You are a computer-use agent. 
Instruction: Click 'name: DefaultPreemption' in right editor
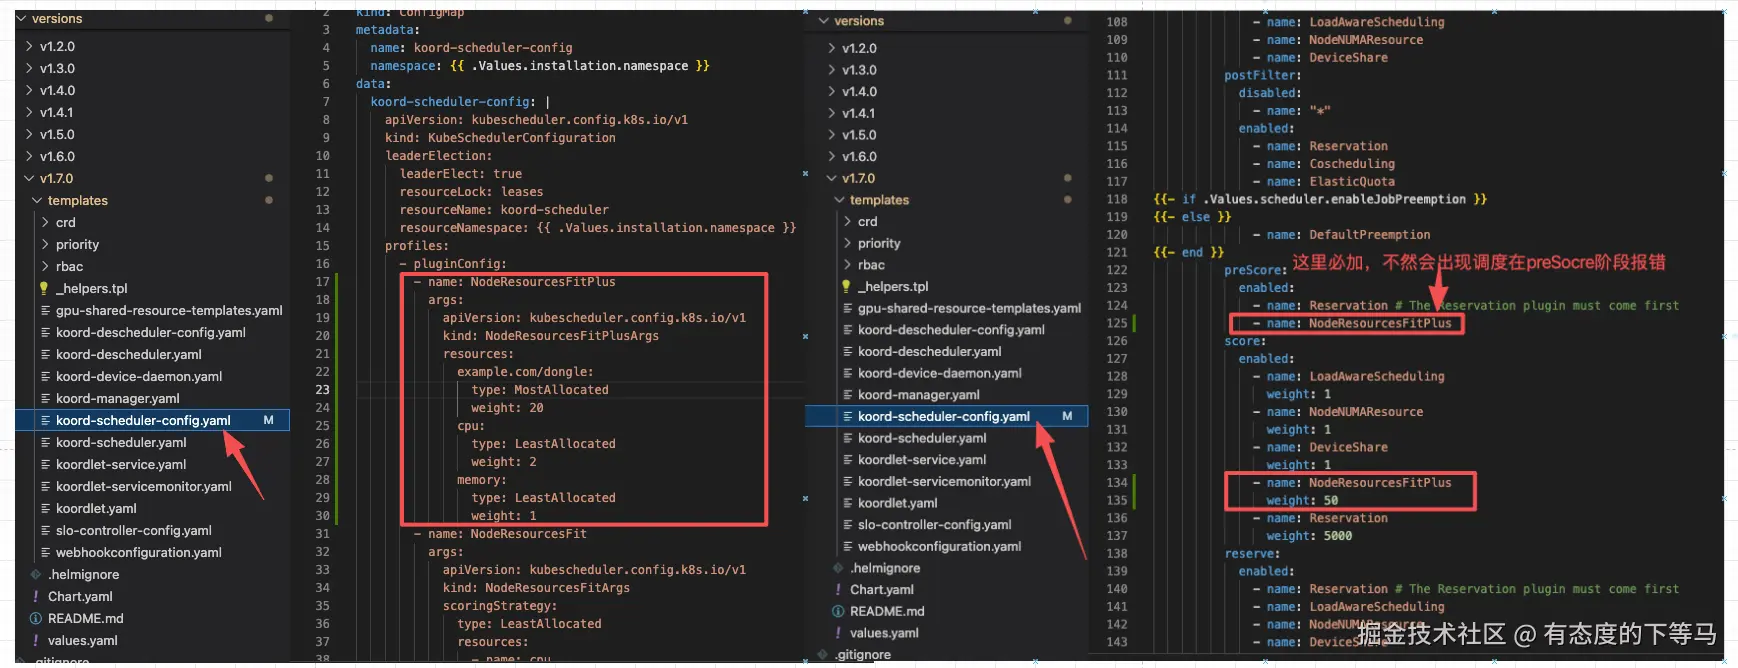point(1348,235)
